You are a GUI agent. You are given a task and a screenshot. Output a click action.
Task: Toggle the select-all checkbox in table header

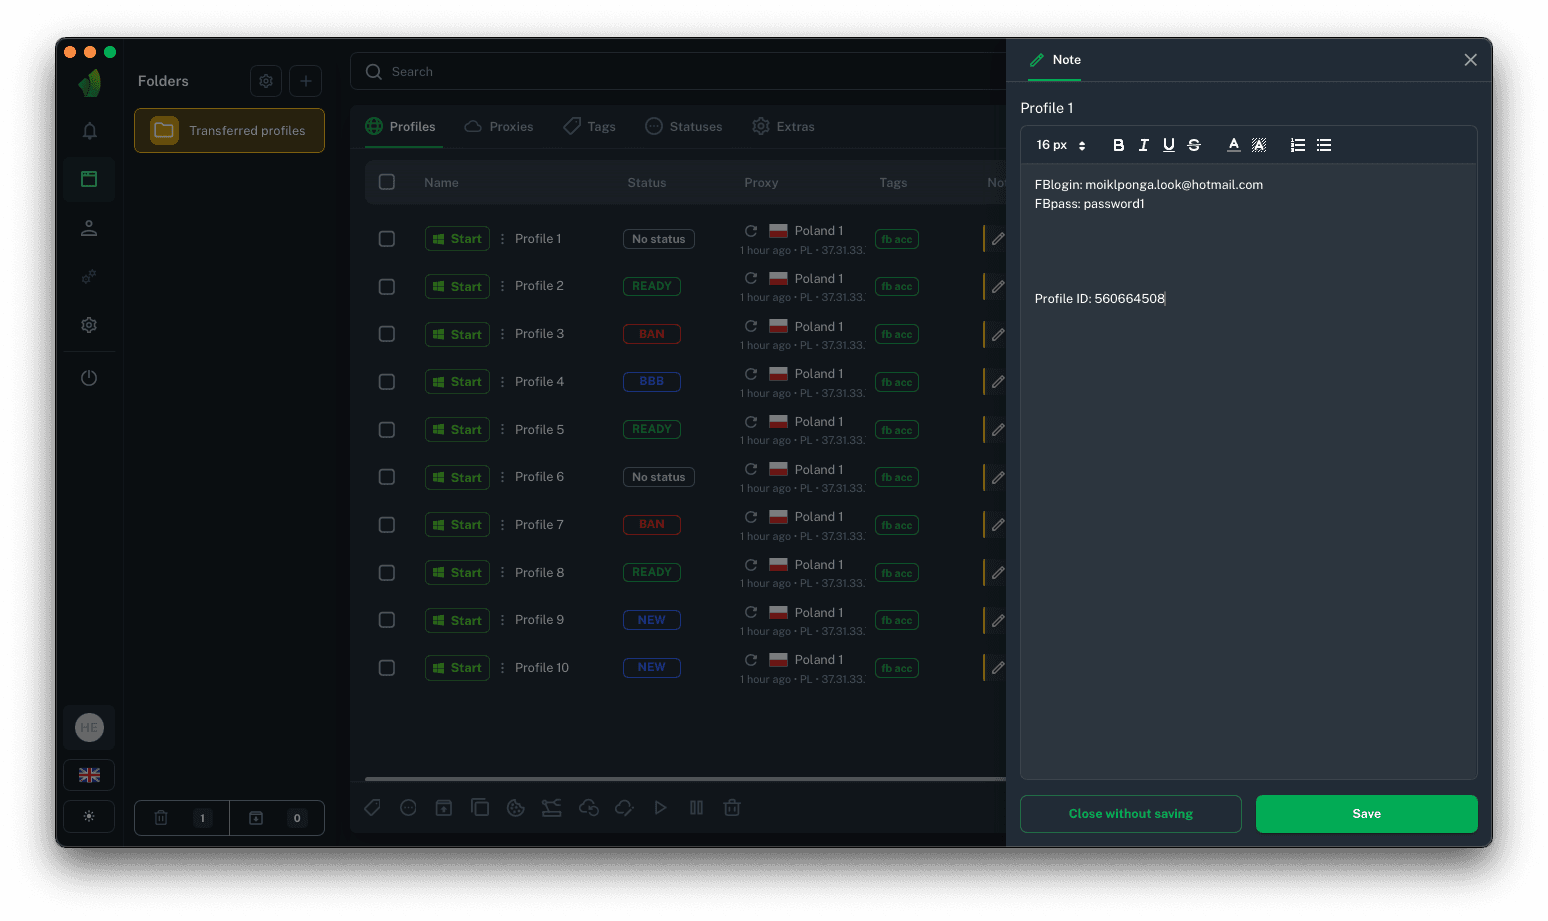click(387, 182)
